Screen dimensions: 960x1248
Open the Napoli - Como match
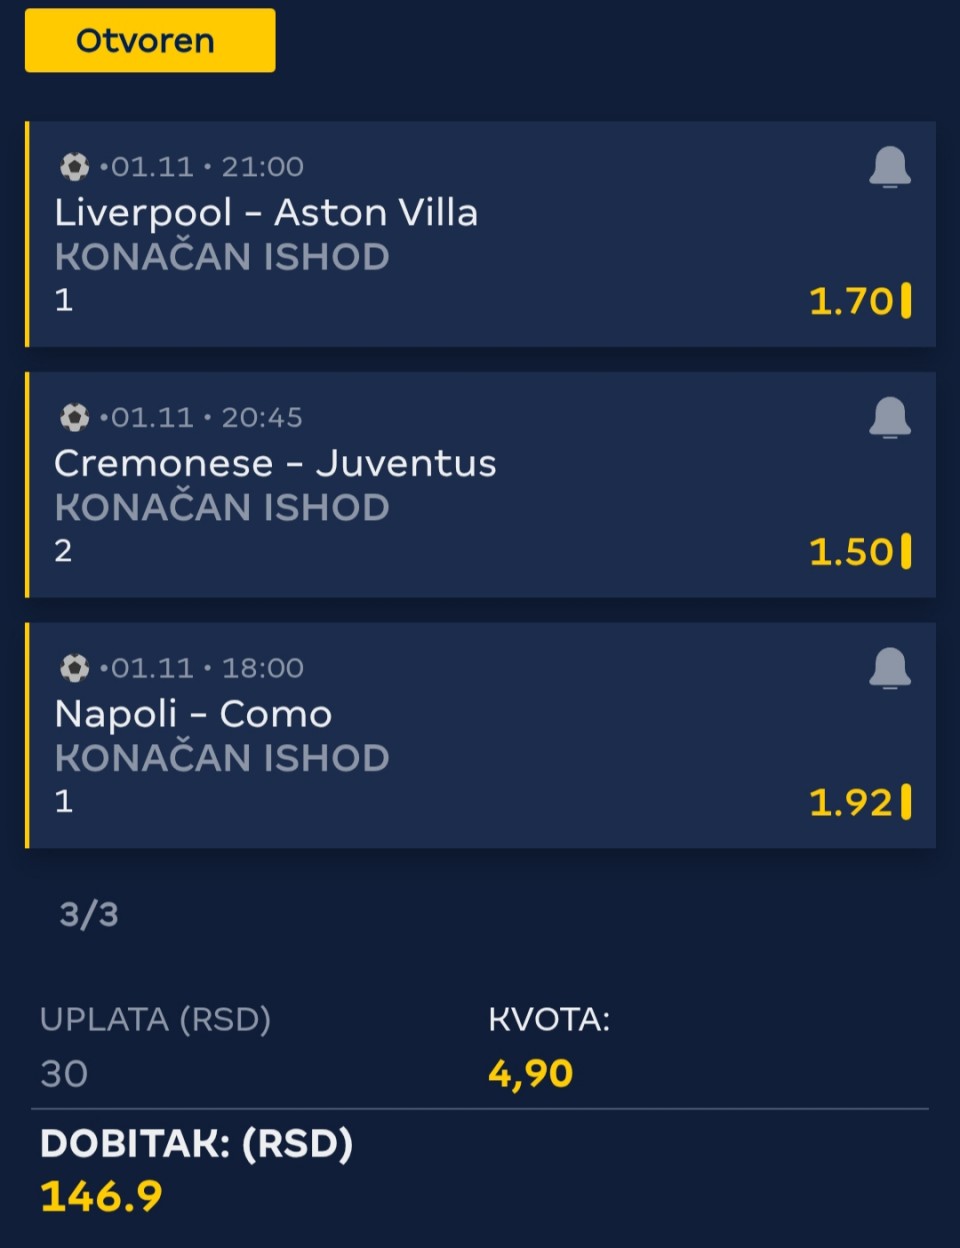[x=193, y=714]
